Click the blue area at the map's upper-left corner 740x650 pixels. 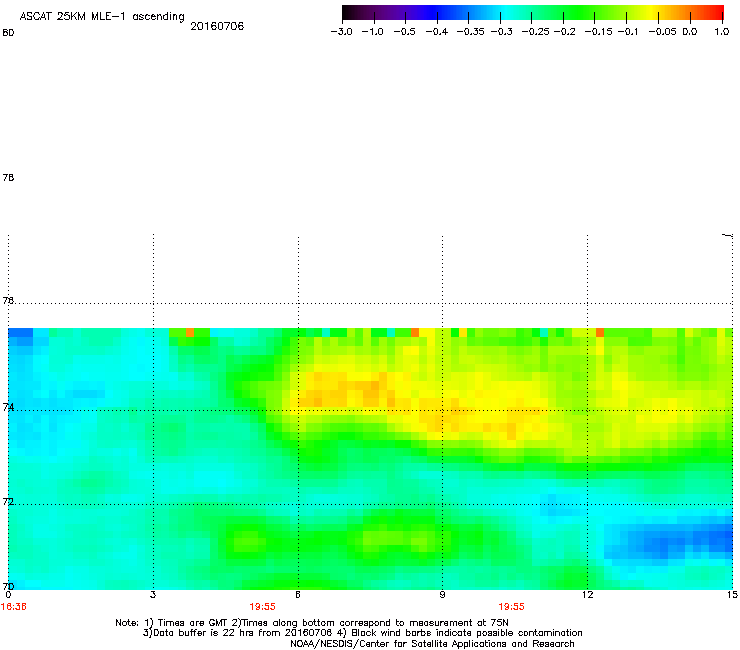click(20, 335)
